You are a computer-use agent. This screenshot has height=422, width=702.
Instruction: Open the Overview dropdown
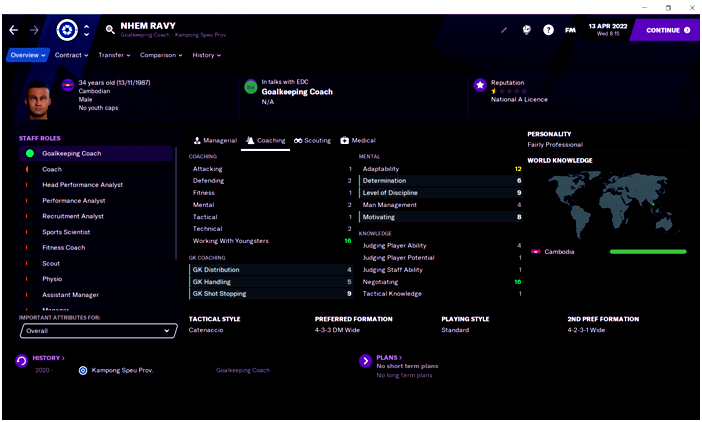click(28, 55)
